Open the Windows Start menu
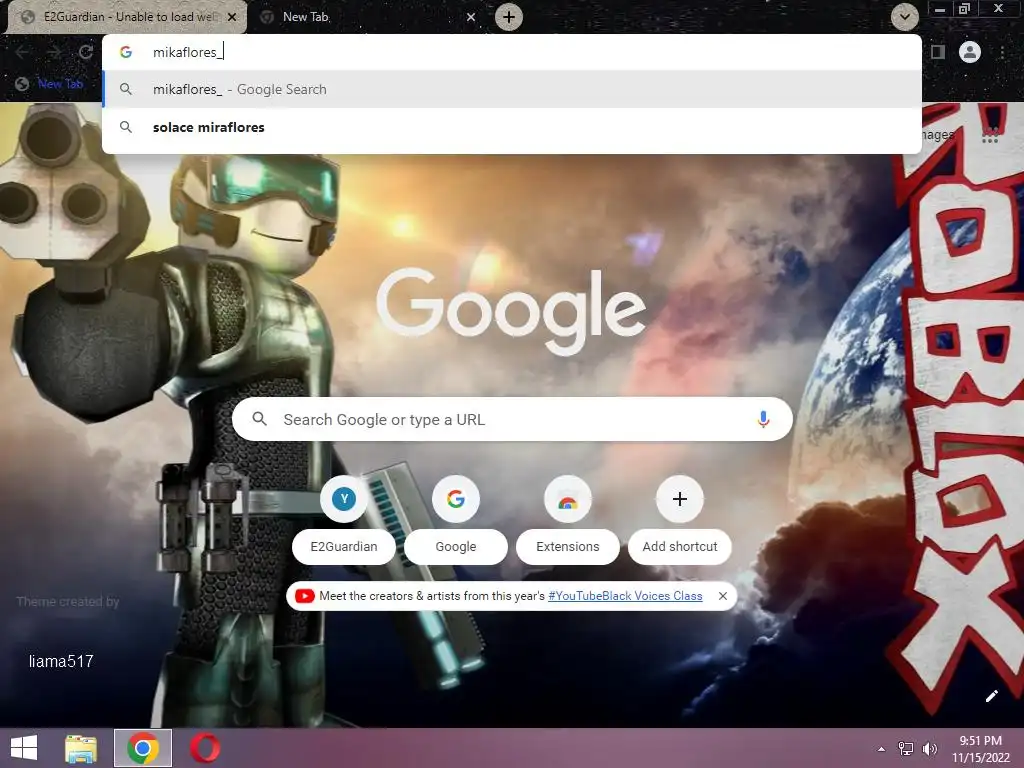Viewport: 1024px width, 768px height. 24,748
